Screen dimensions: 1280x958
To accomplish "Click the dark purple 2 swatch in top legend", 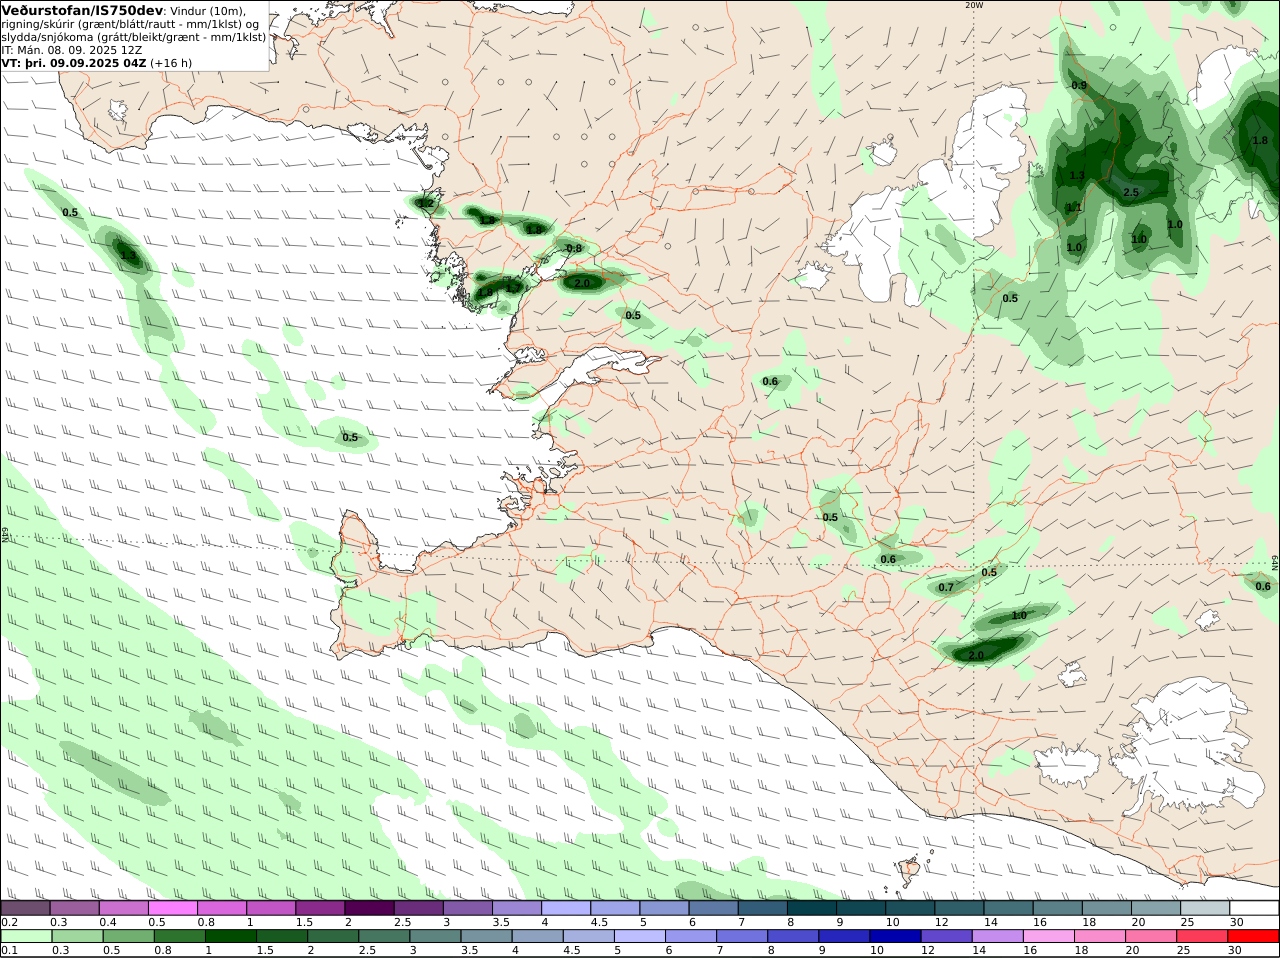I will [x=369, y=908].
